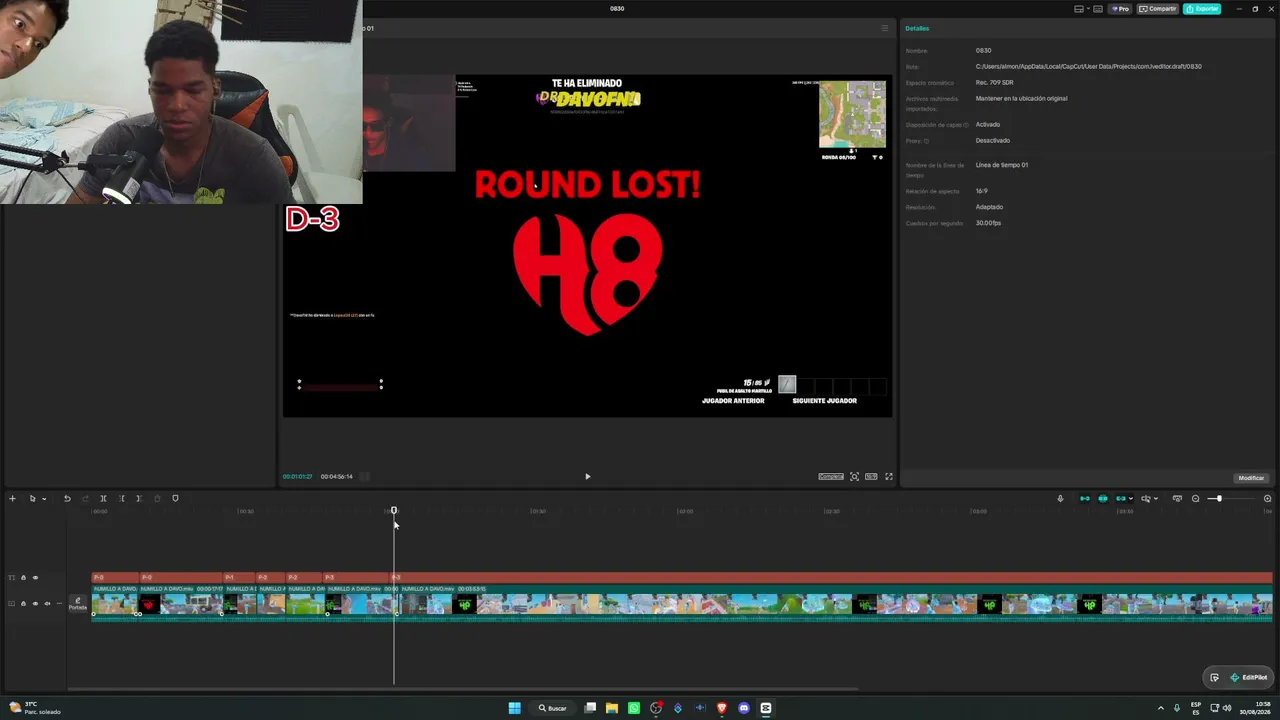The image size is (1280, 720).
Task: Expand the layout selector dropdown arrow
Action: tap(1088, 9)
